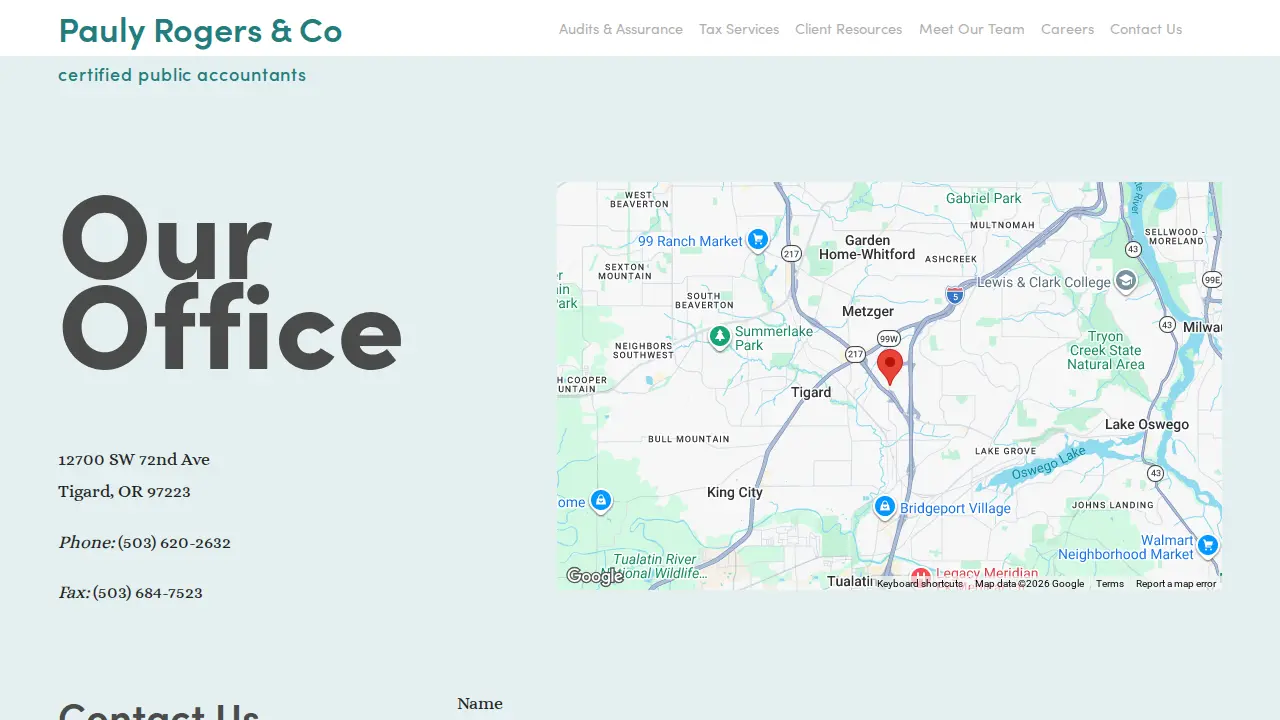This screenshot has width=1280, height=720.
Task: Visit the Careers page
Action: click(x=1067, y=29)
